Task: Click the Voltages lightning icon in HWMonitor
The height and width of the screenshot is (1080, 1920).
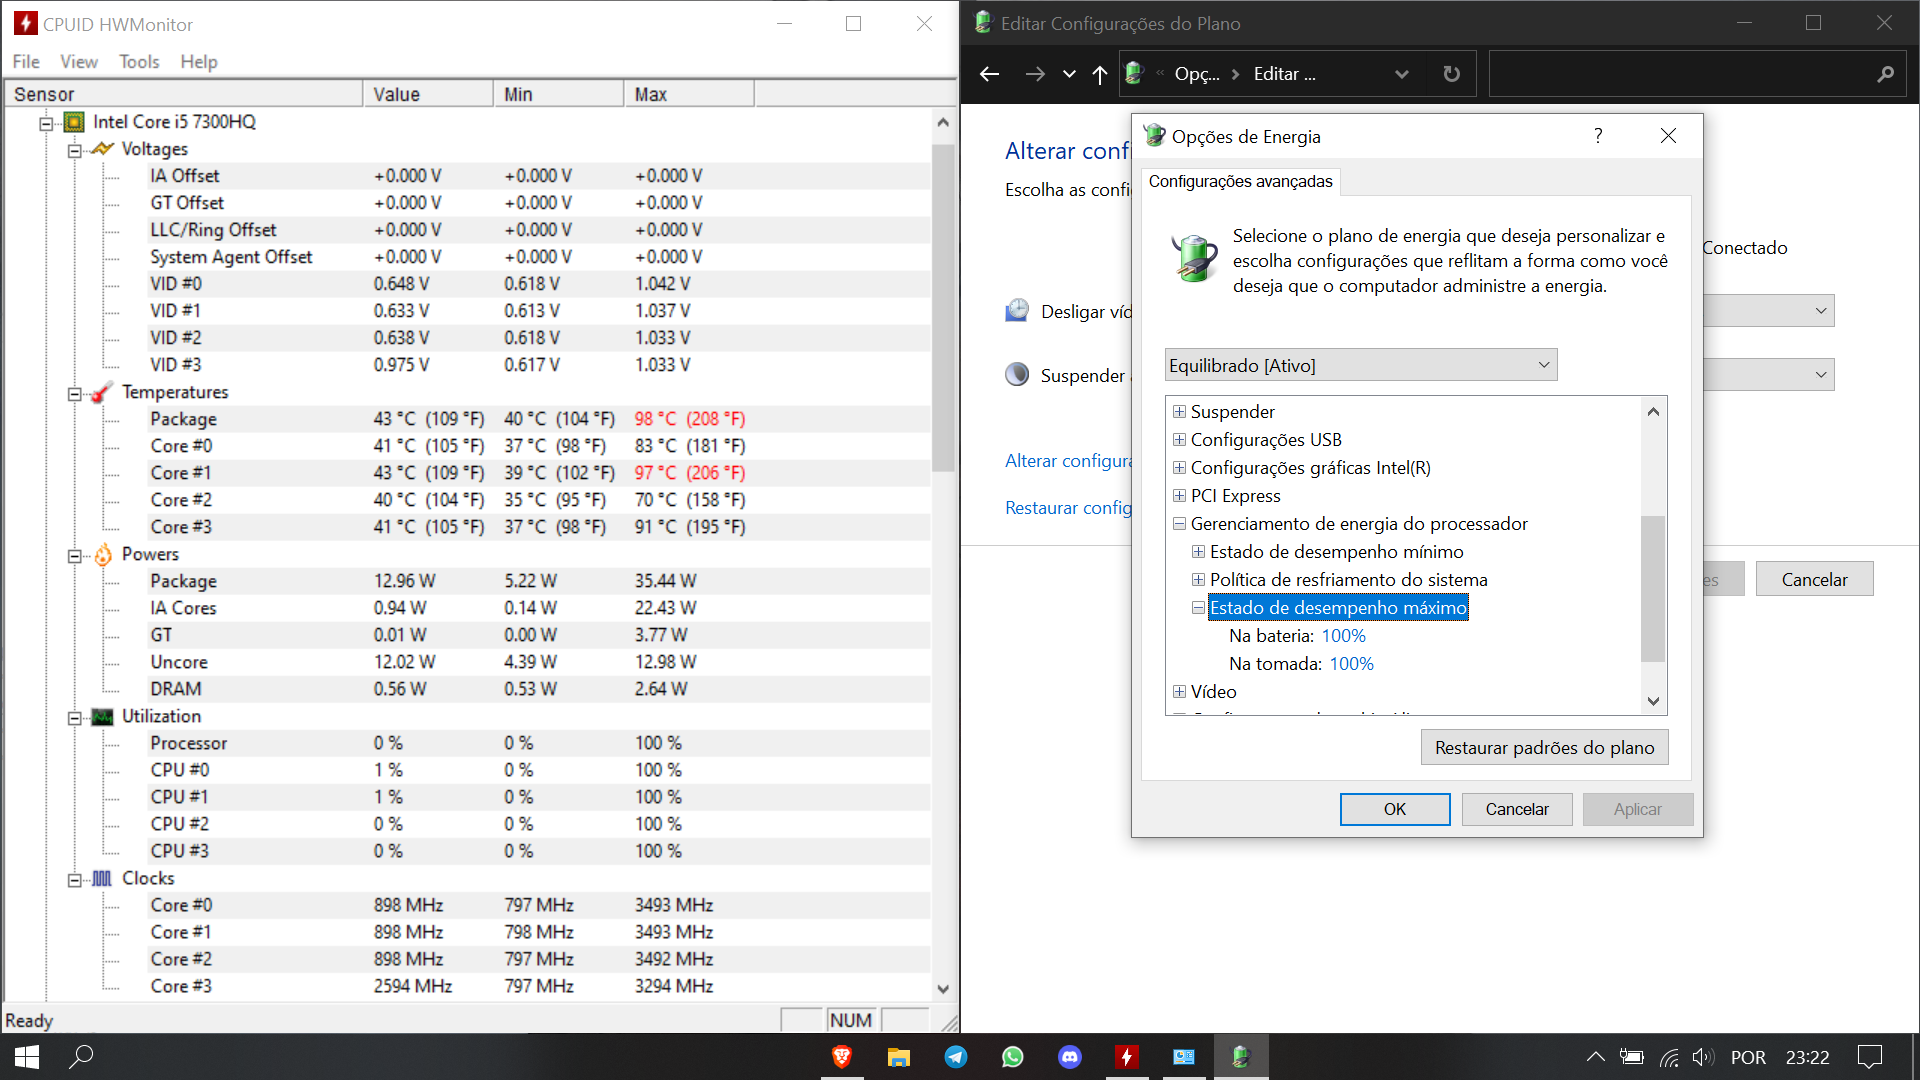Action: point(102,149)
